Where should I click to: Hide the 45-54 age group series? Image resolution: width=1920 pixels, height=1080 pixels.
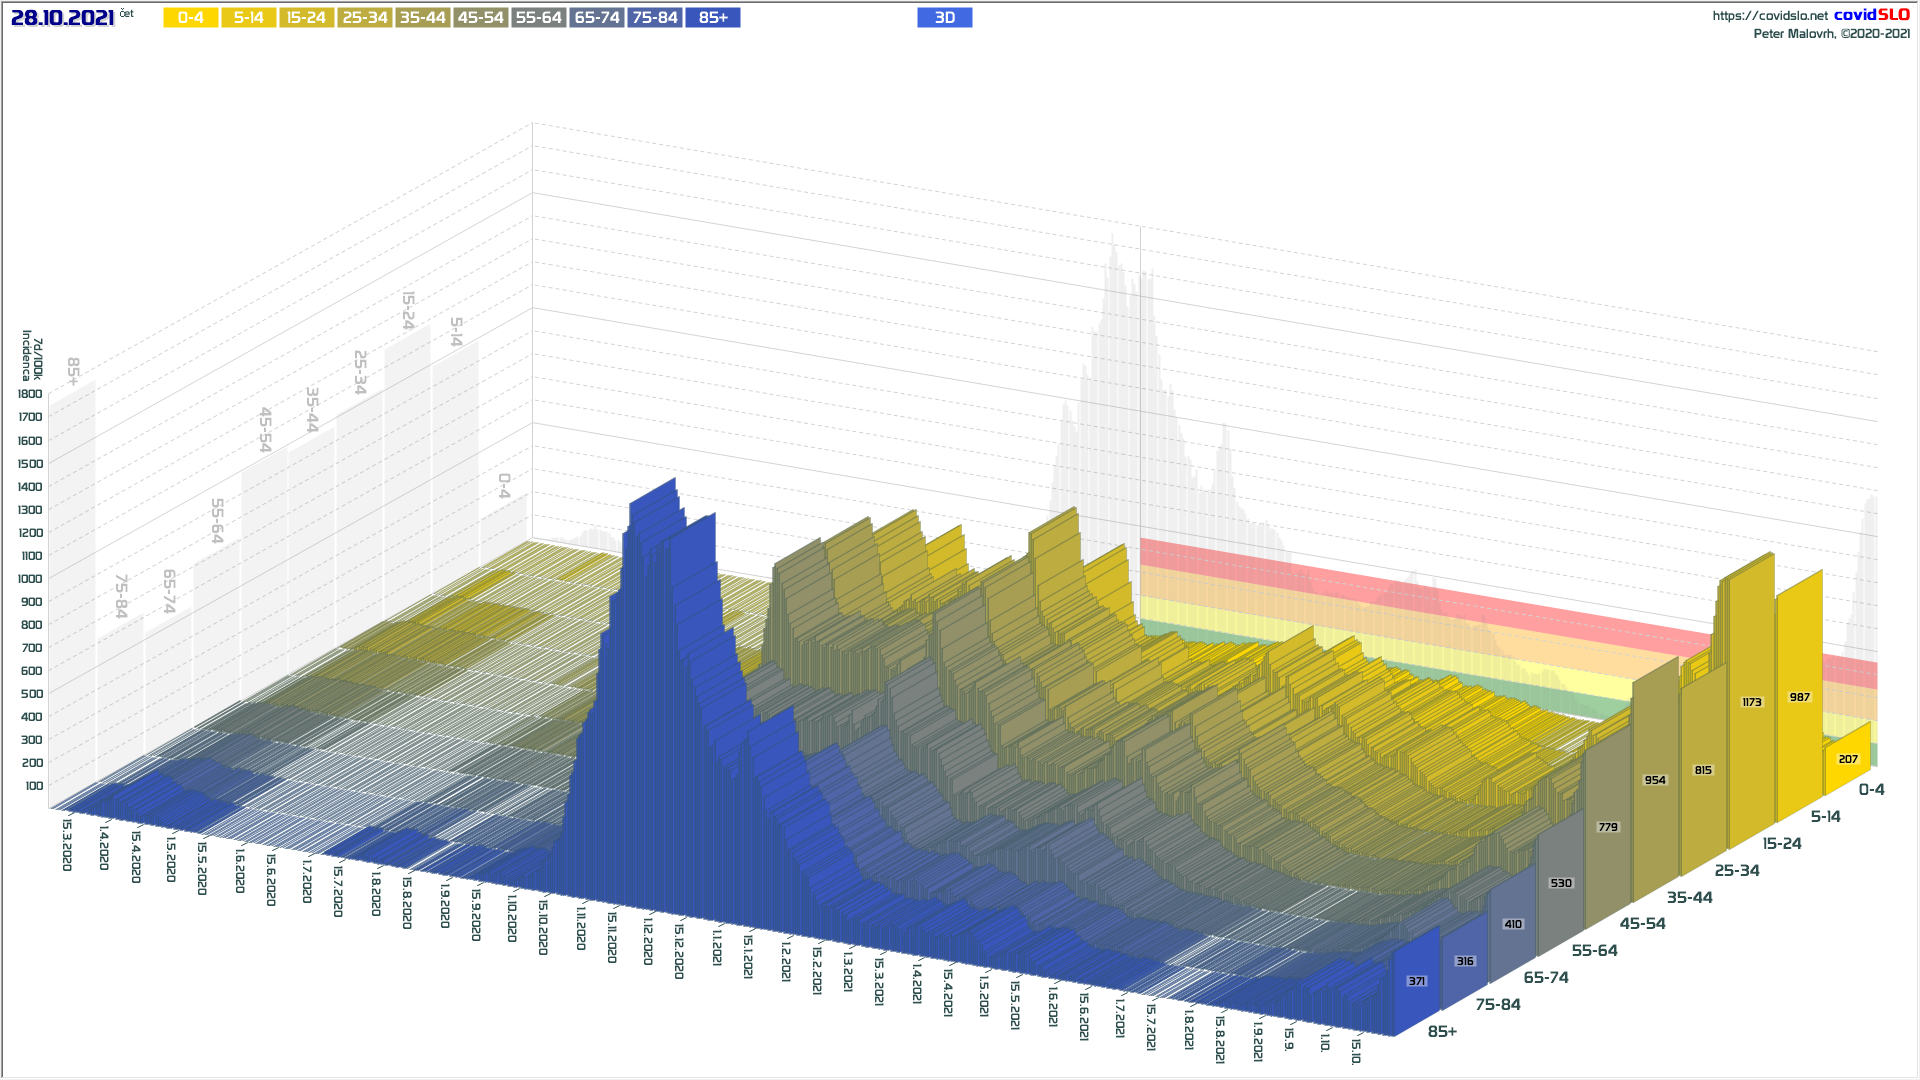(481, 18)
